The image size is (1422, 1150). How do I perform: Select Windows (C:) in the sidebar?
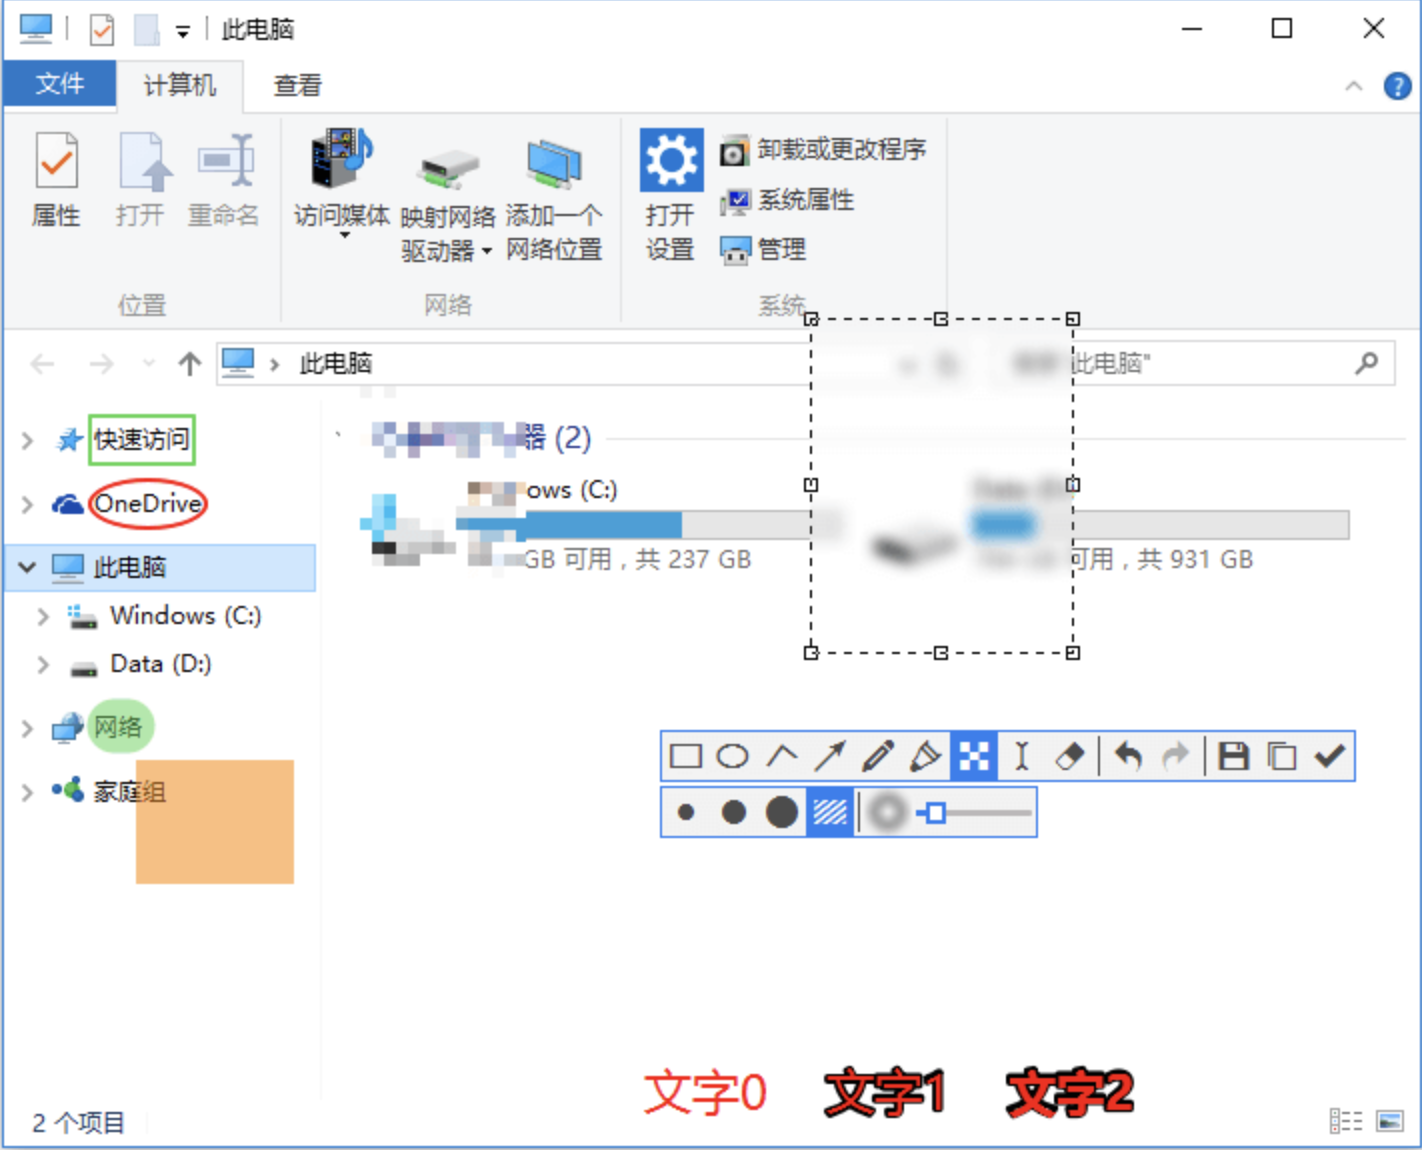pos(185,616)
